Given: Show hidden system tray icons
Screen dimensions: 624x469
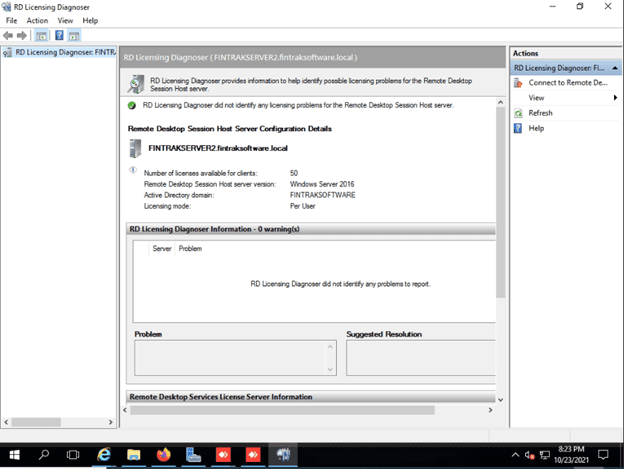Looking at the screenshot, I should click(515, 455).
